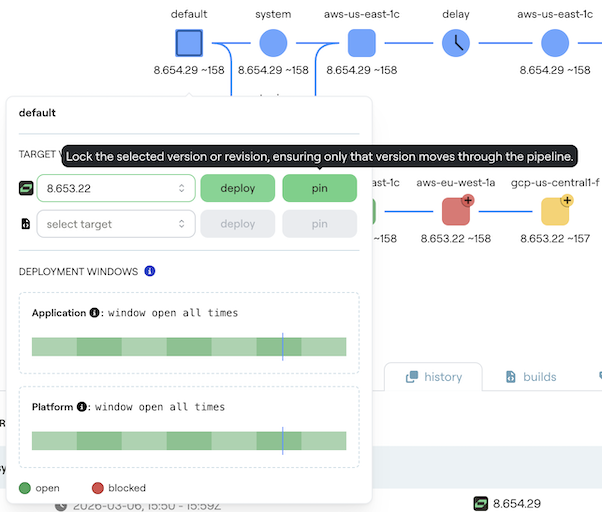Click the green application icon beside 8.654.29
The width and height of the screenshot is (602, 512).
tap(480, 504)
